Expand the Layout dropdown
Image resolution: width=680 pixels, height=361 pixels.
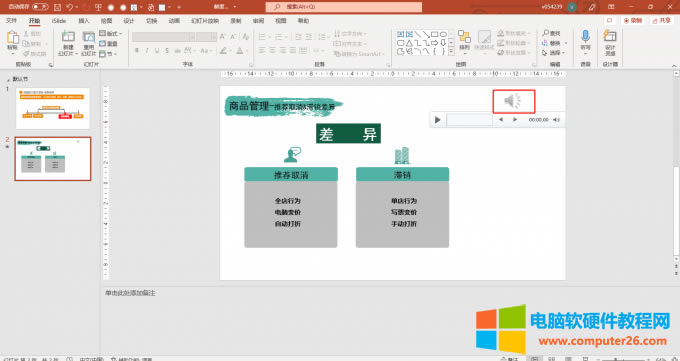click(111, 33)
